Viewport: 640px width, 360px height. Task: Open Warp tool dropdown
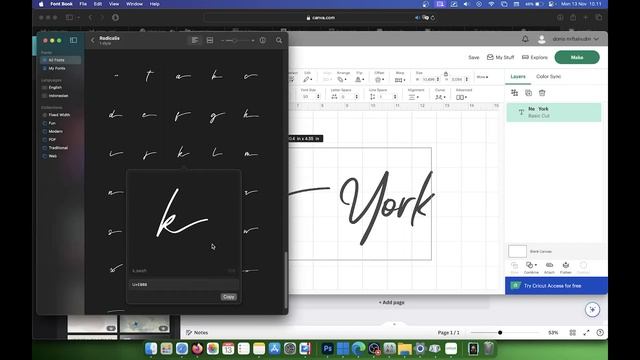[400, 80]
